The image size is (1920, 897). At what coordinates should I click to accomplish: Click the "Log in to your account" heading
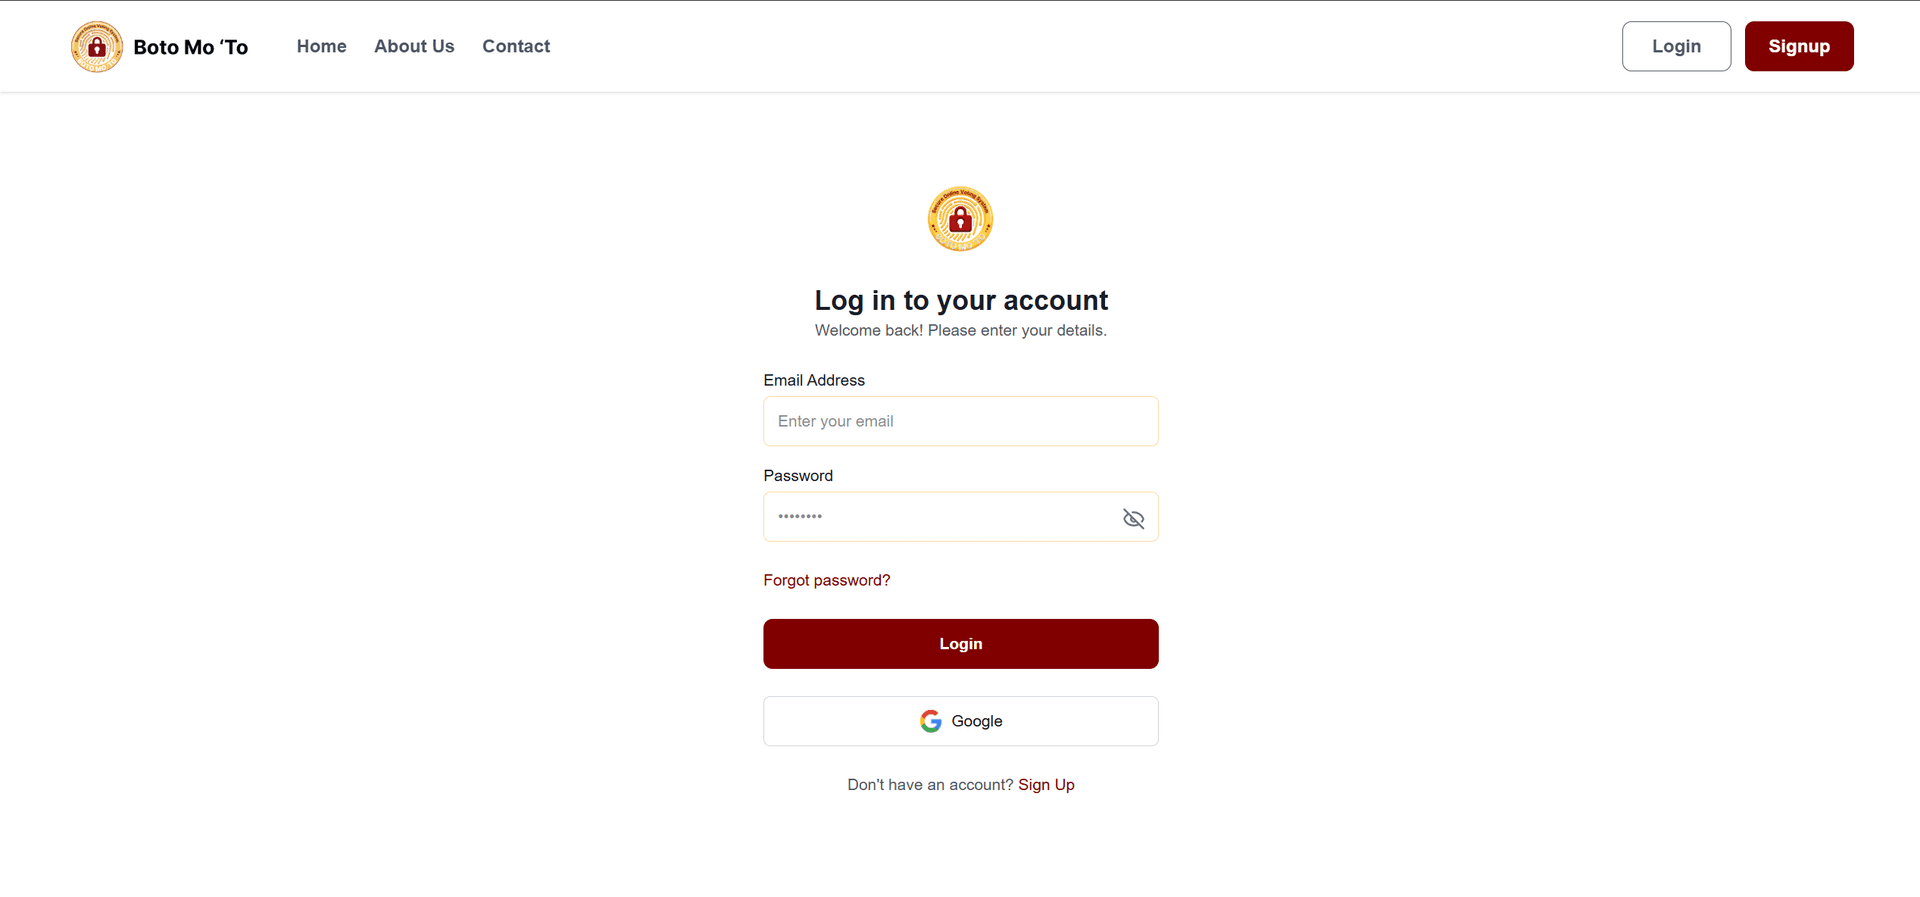point(960,300)
